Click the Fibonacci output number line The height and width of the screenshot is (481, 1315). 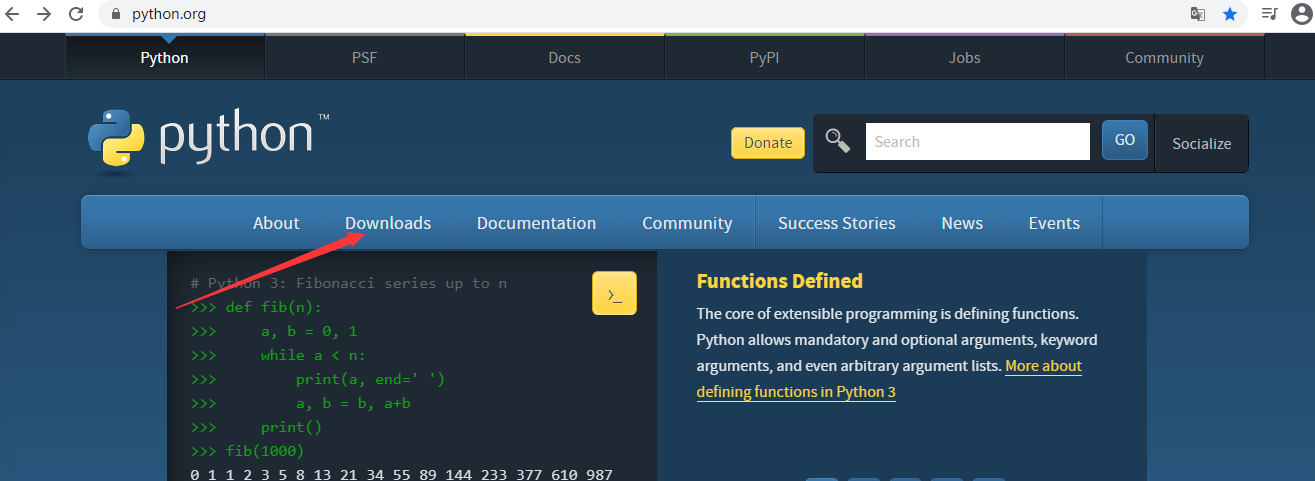(401, 473)
